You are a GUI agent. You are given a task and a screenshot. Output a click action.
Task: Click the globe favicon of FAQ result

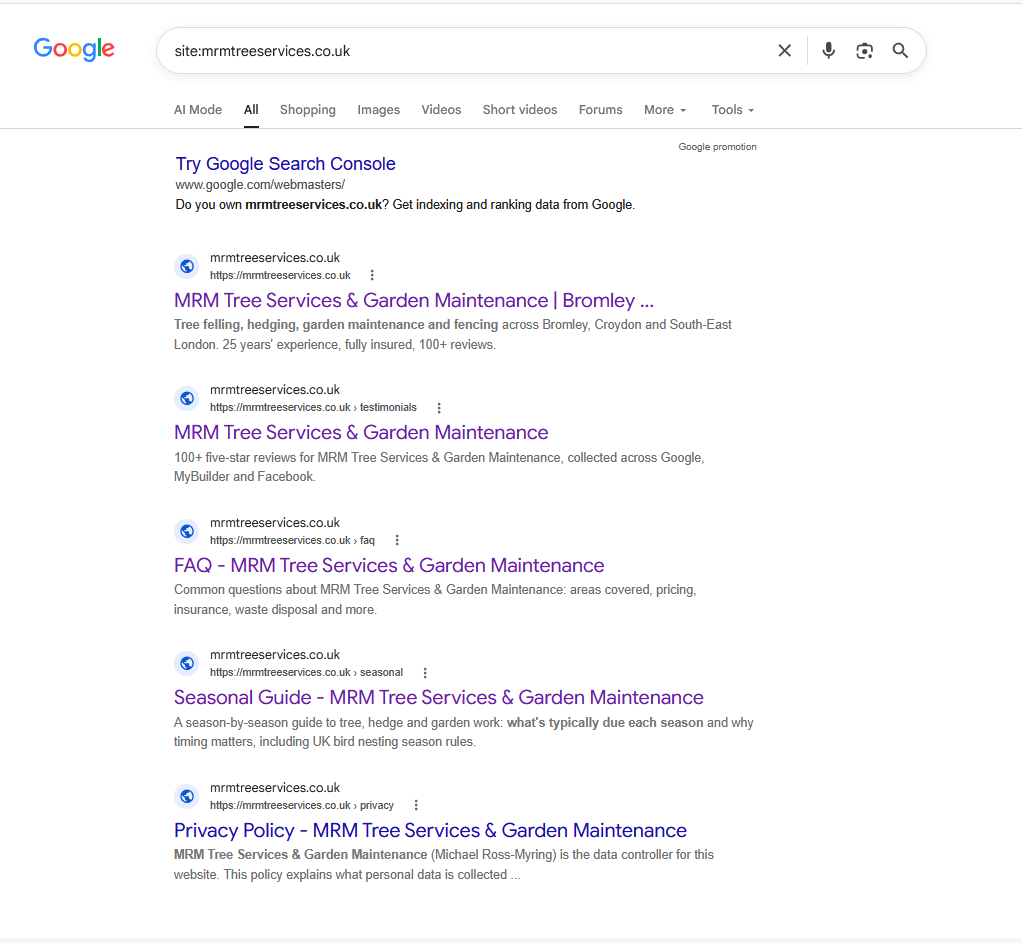[x=187, y=531]
